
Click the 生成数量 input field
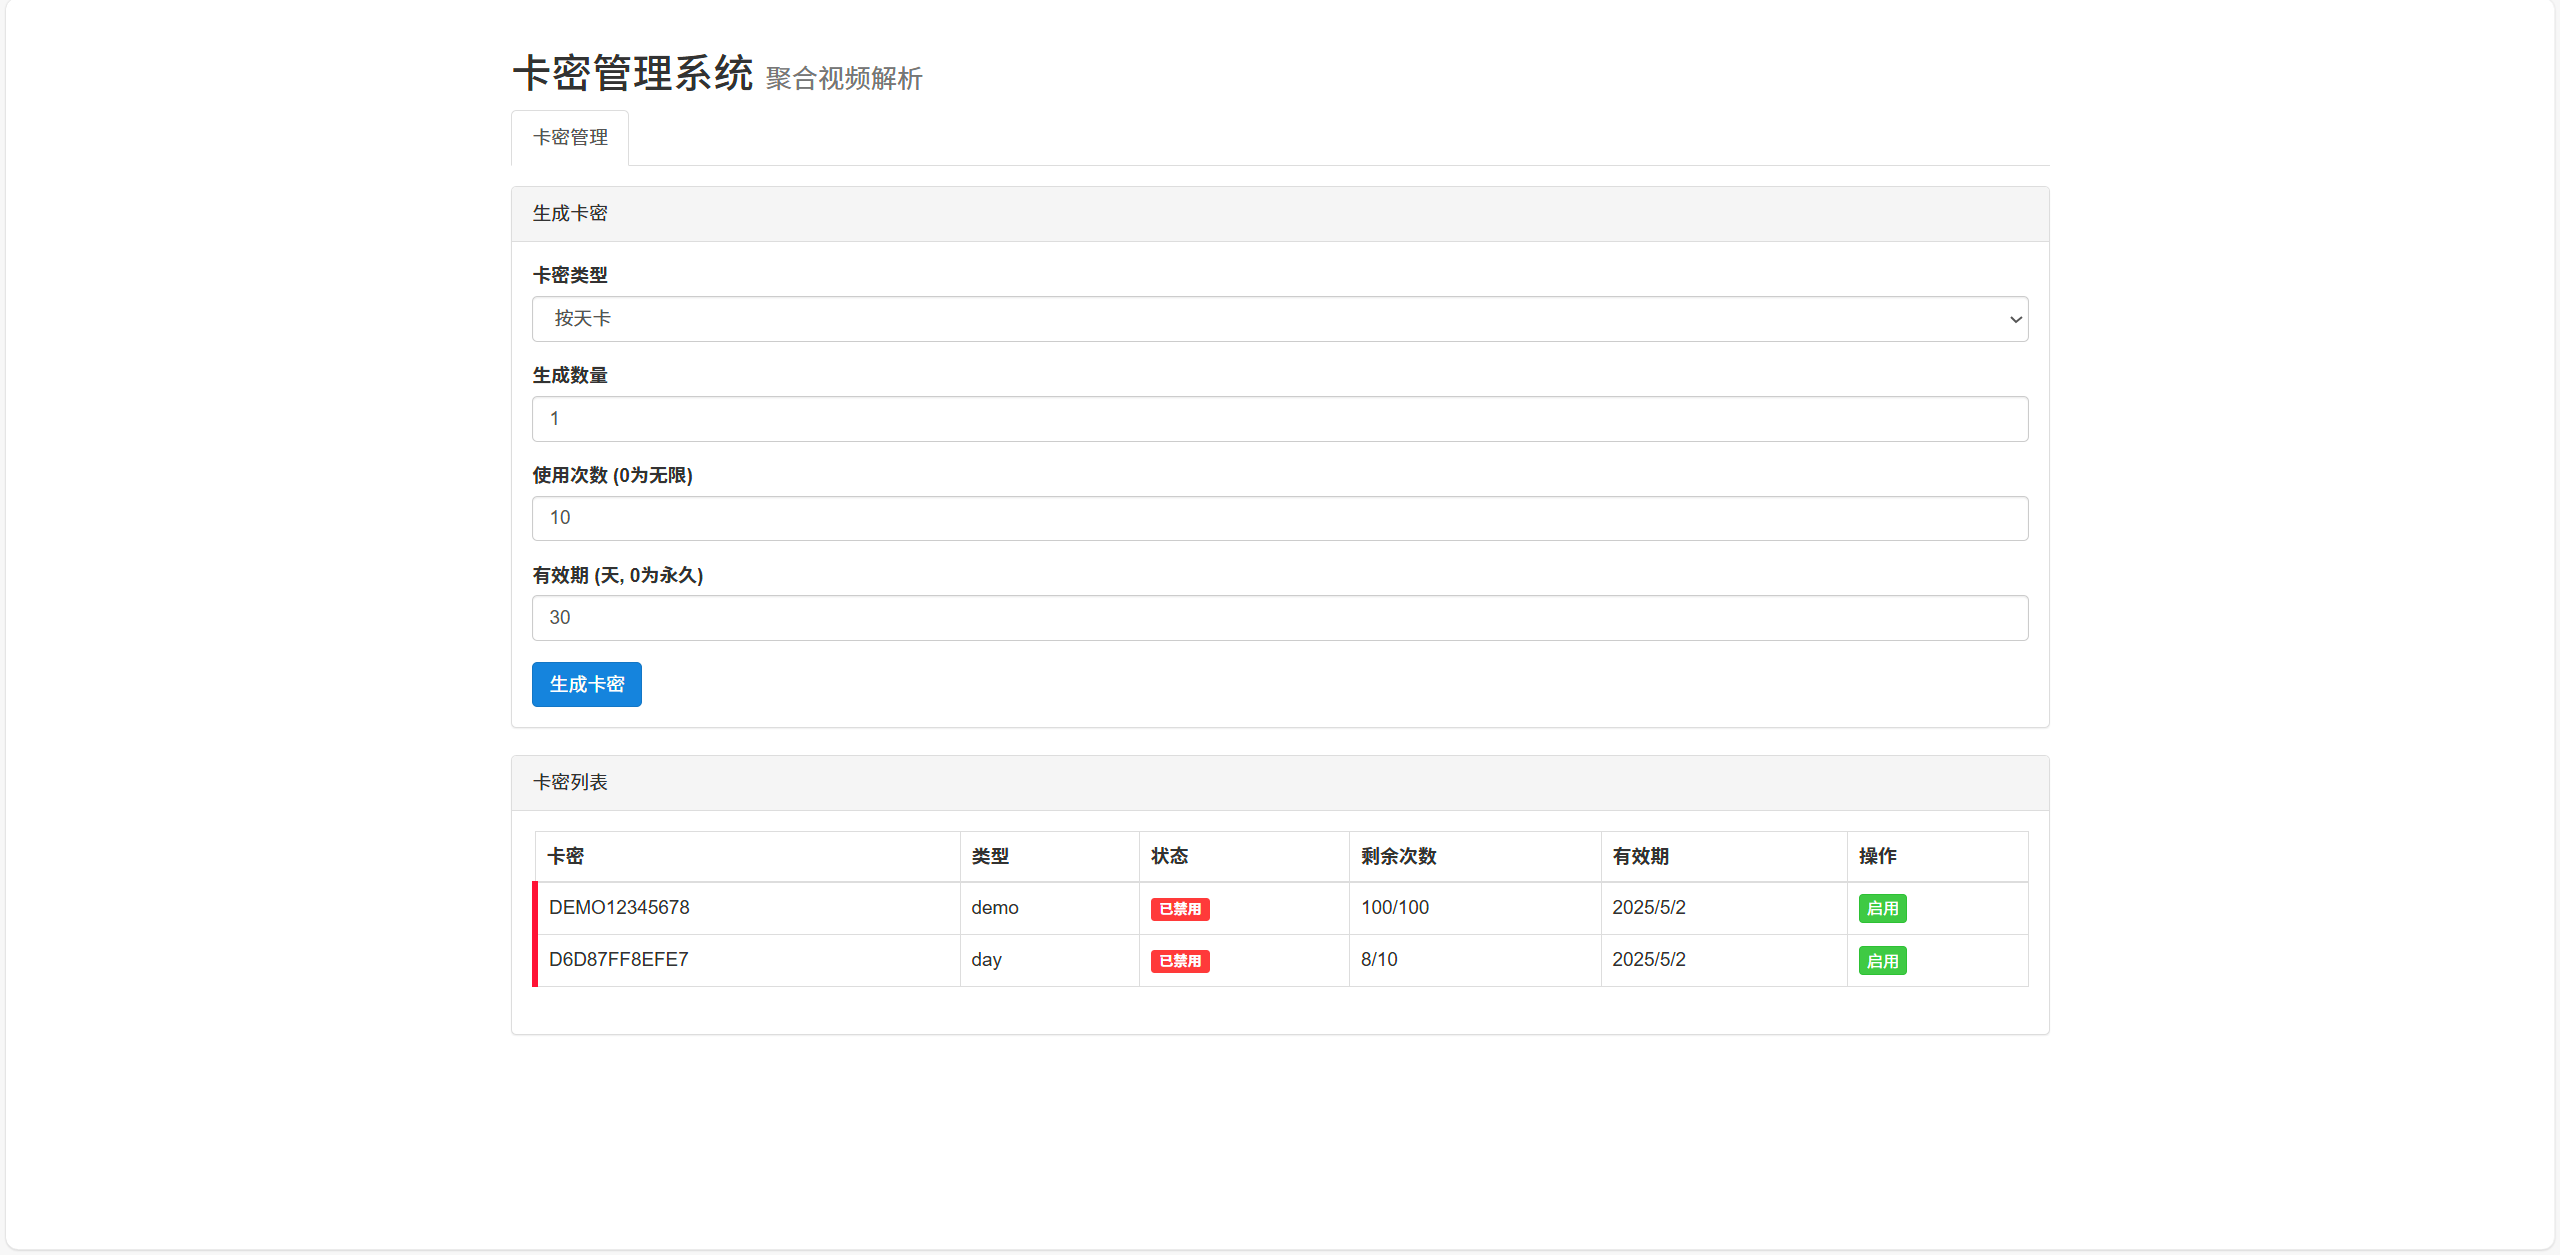1280,418
